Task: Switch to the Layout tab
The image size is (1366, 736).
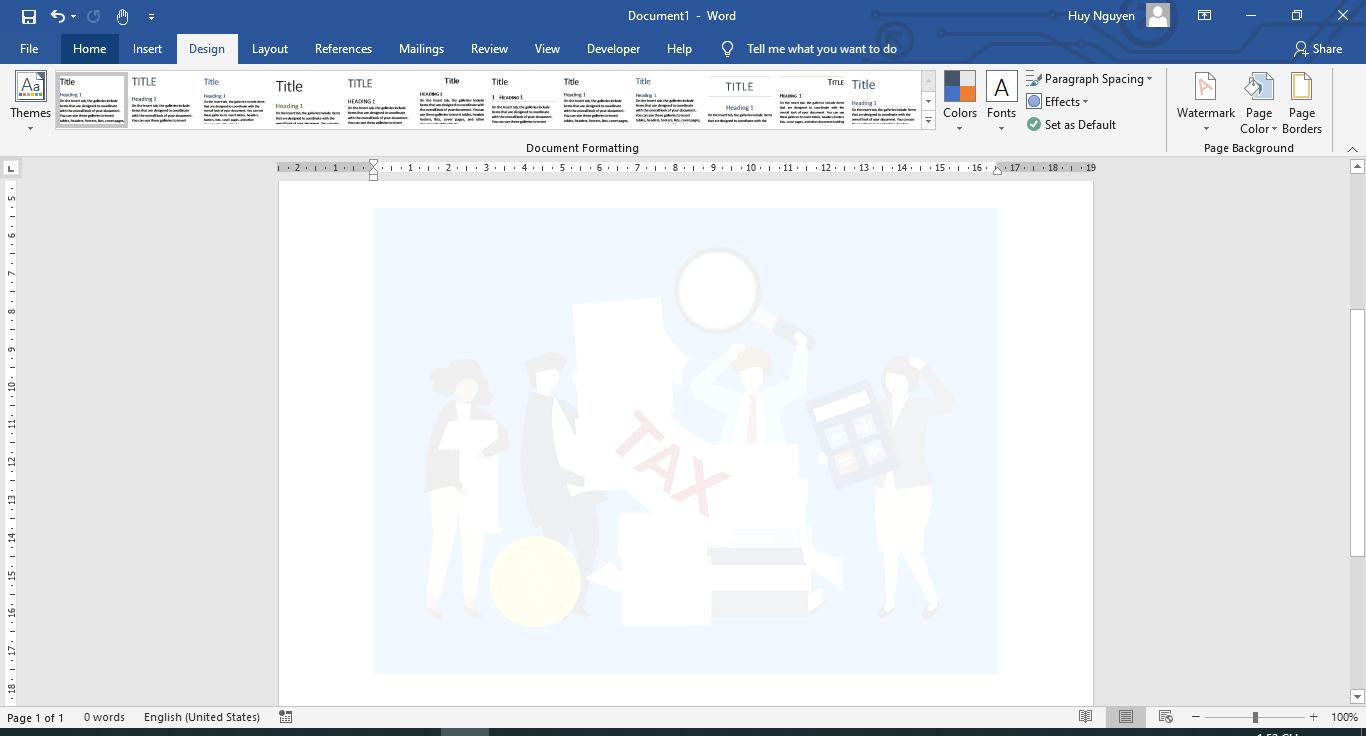Action: coord(269,49)
